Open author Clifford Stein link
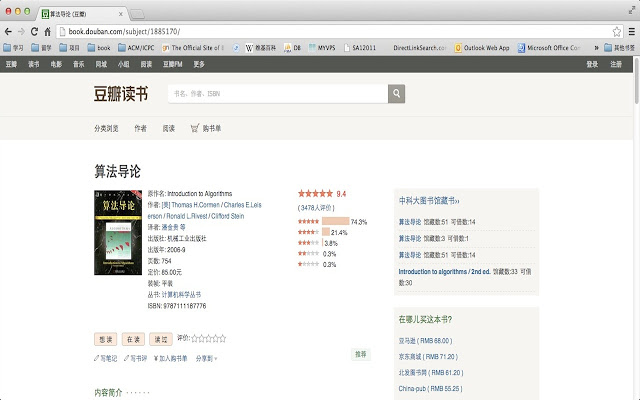 pos(227,216)
